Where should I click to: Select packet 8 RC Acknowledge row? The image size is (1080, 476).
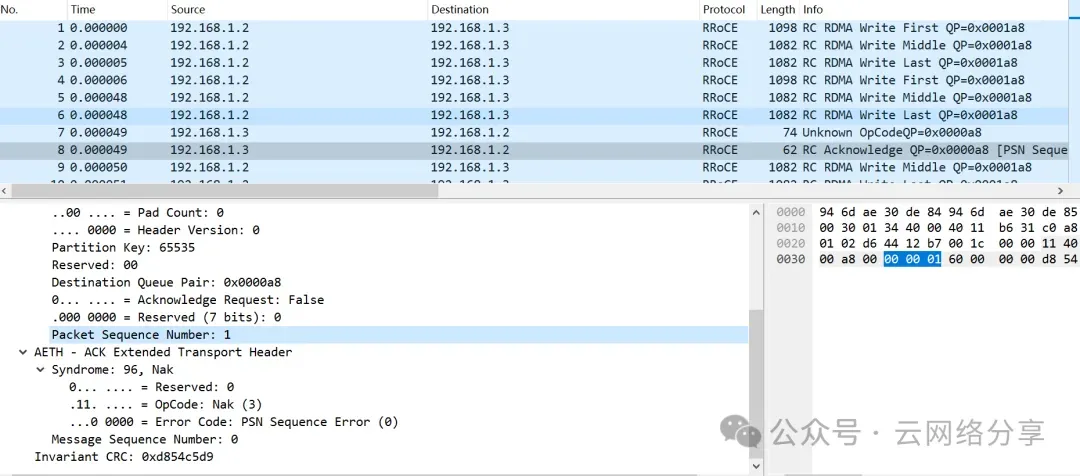pyautogui.click(x=400, y=150)
